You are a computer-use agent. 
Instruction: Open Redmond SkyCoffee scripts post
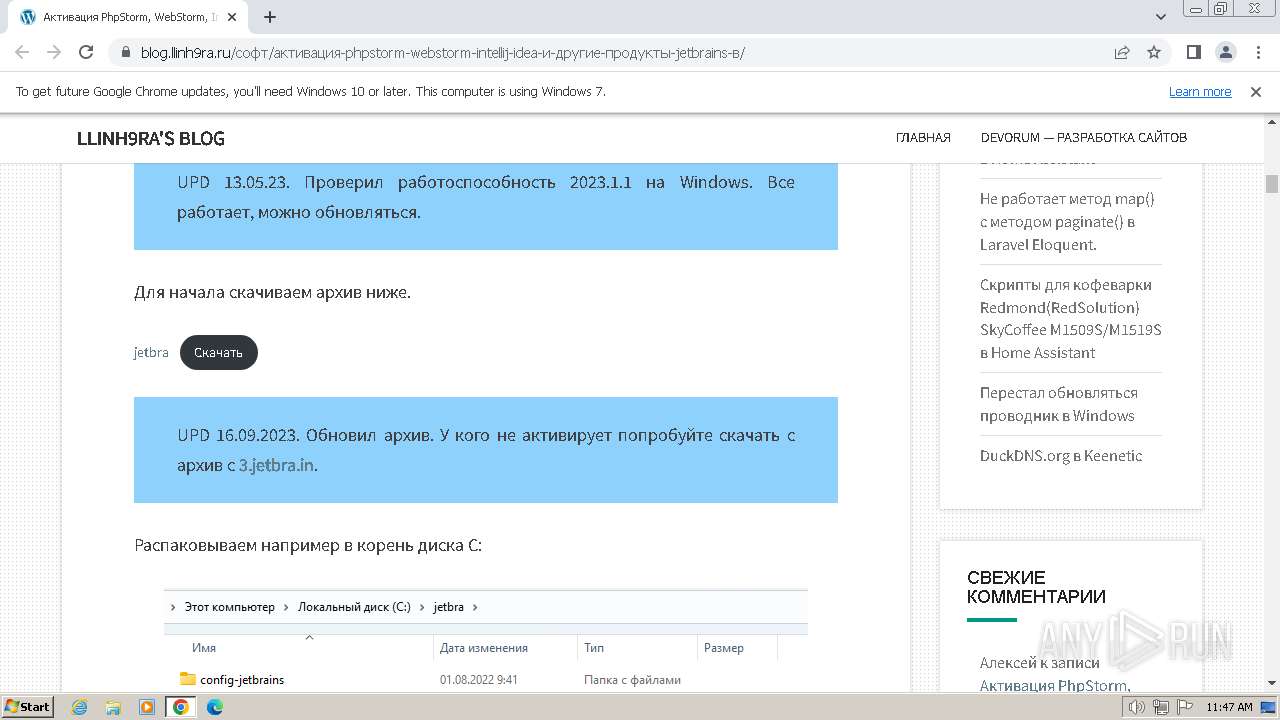pyautogui.click(x=1070, y=318)
